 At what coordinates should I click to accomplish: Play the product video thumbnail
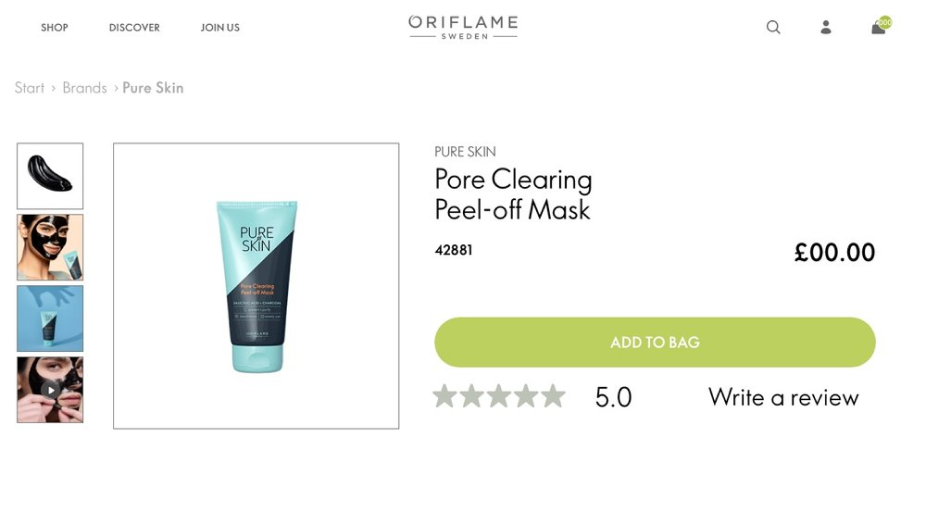[x=50, y=390]
